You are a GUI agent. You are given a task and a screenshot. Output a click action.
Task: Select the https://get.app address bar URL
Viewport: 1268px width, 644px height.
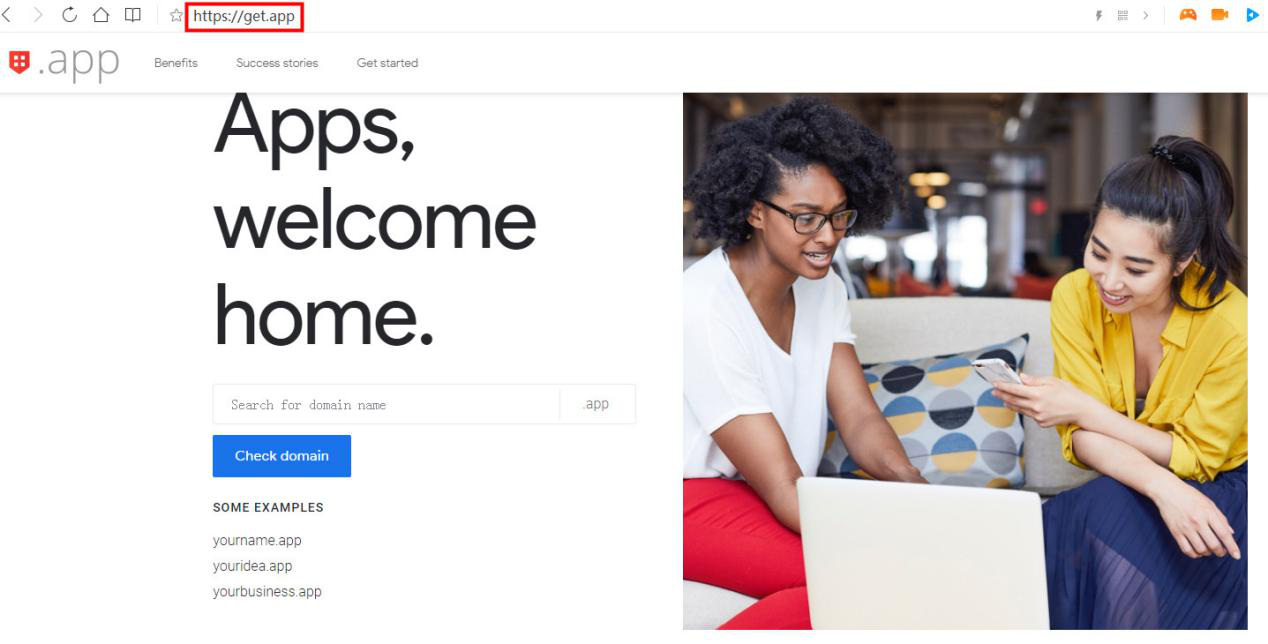pyautogui.click(x=244, y=16)
